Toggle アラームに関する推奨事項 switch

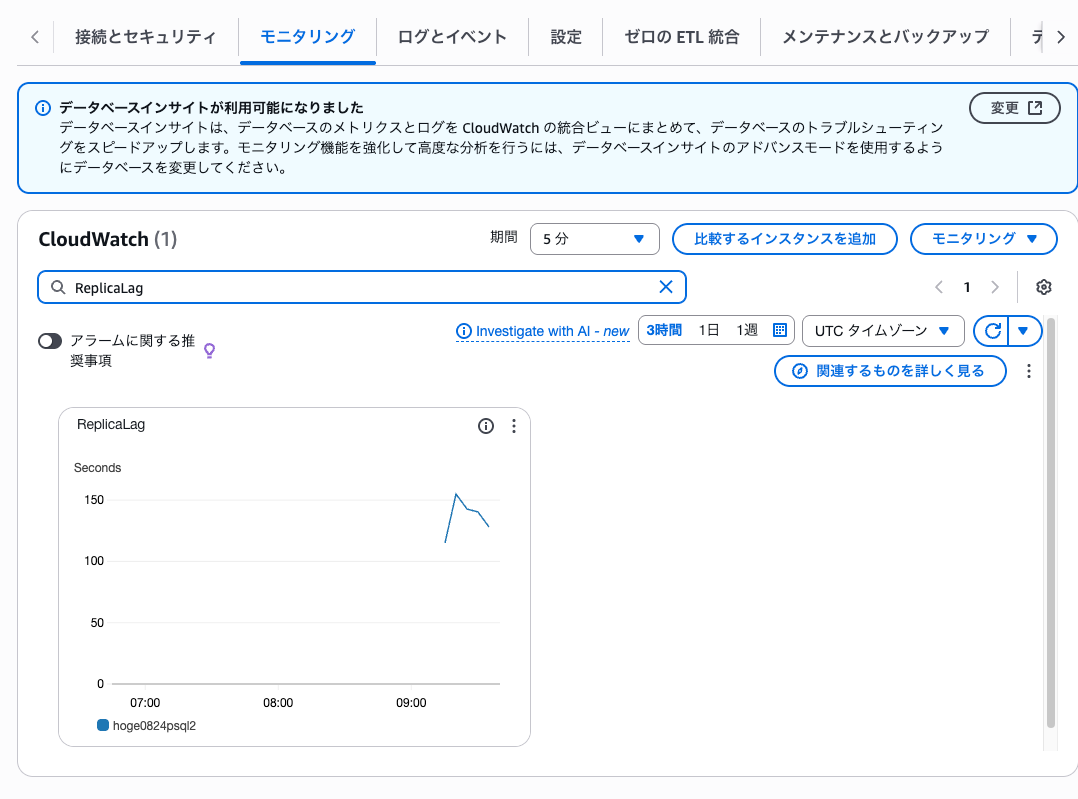click(50, 341)
